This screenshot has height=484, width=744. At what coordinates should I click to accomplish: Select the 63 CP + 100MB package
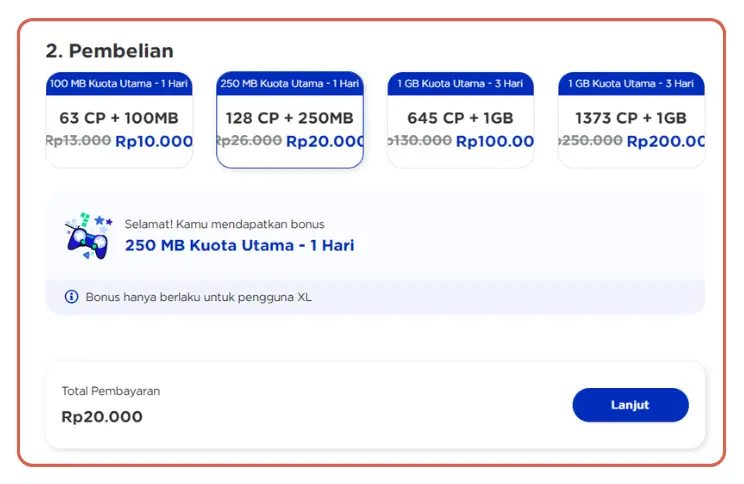[x=119, y=118]
